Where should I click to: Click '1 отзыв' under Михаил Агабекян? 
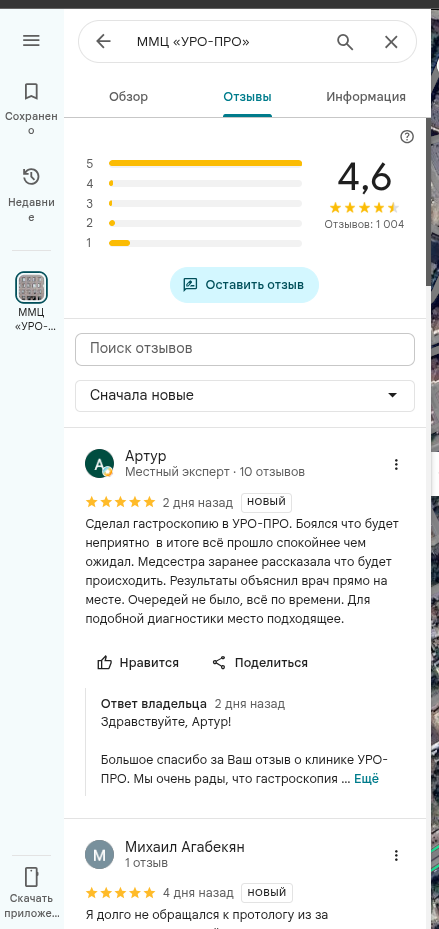(x=146, y=863)
